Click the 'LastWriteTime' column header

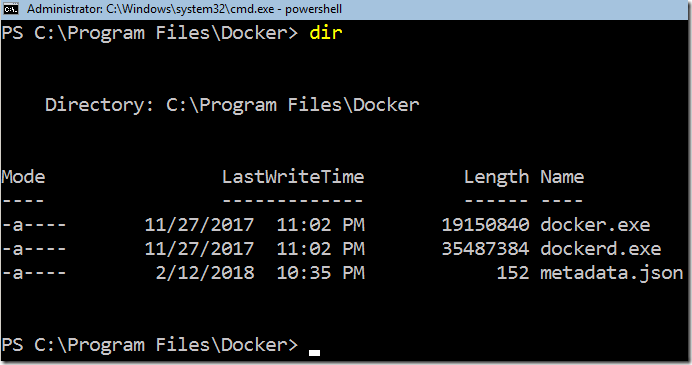pyautogui.click(x=293, y=177)
